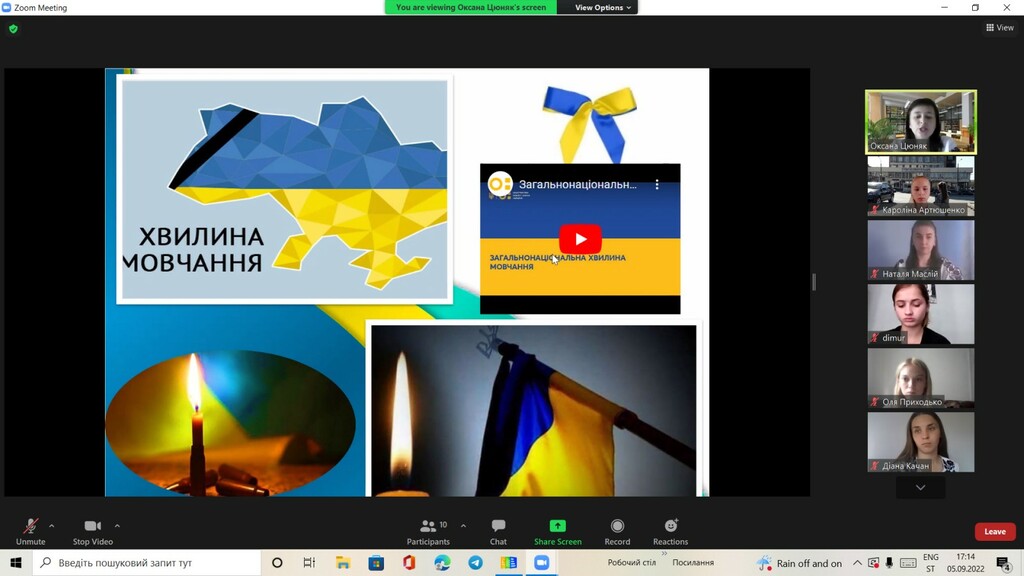Viewport: 1024px width, 576px height.
Task: Open the View Options dropdown
Action: [603, 8]
